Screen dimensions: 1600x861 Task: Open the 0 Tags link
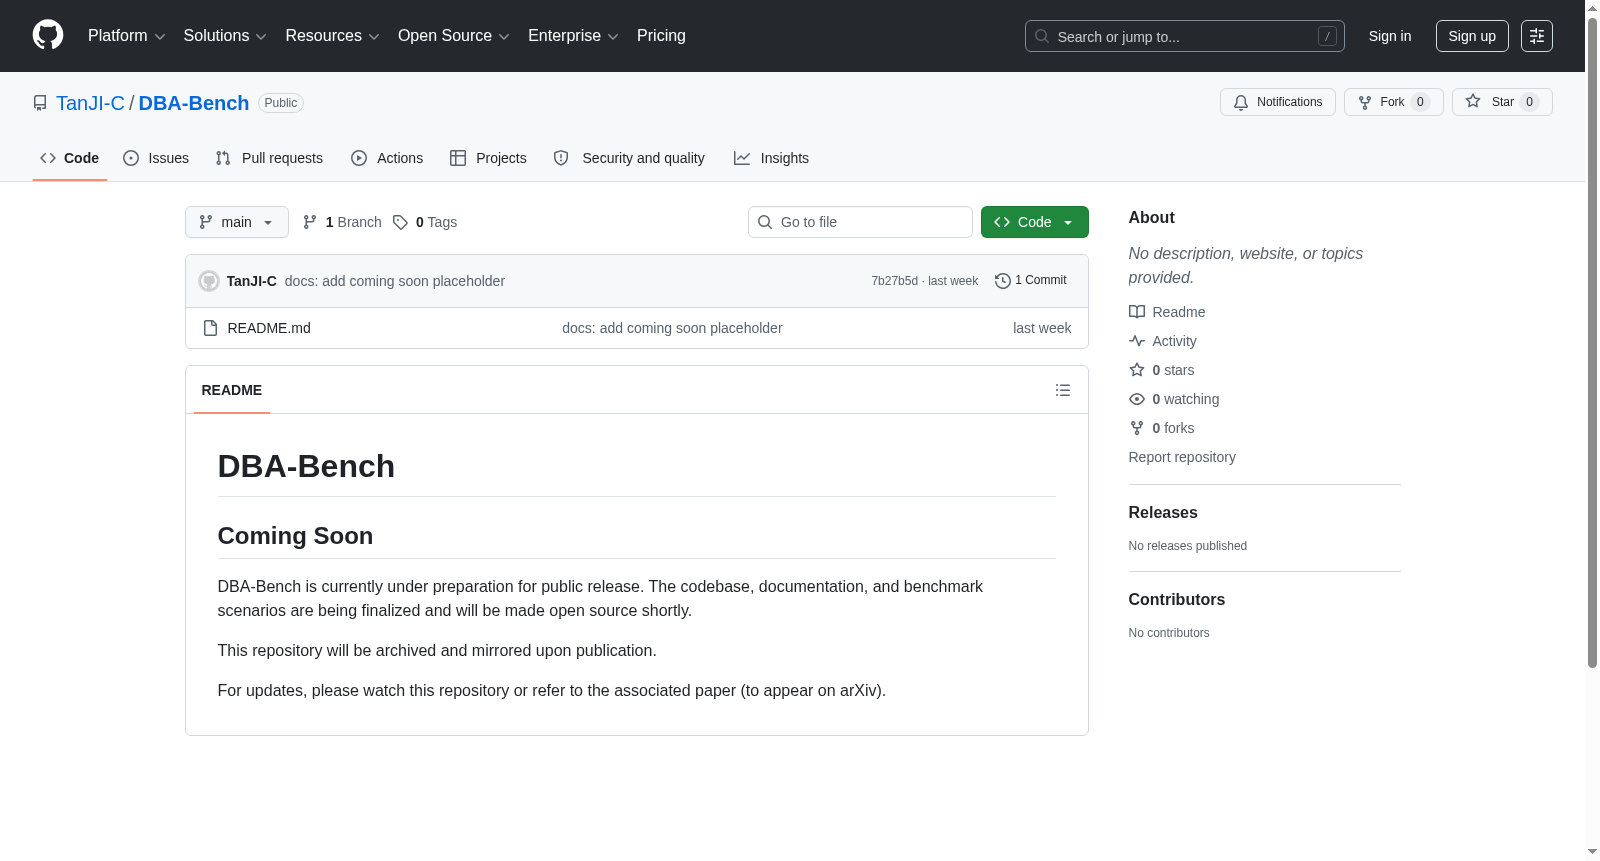click(x=425, y=222)
